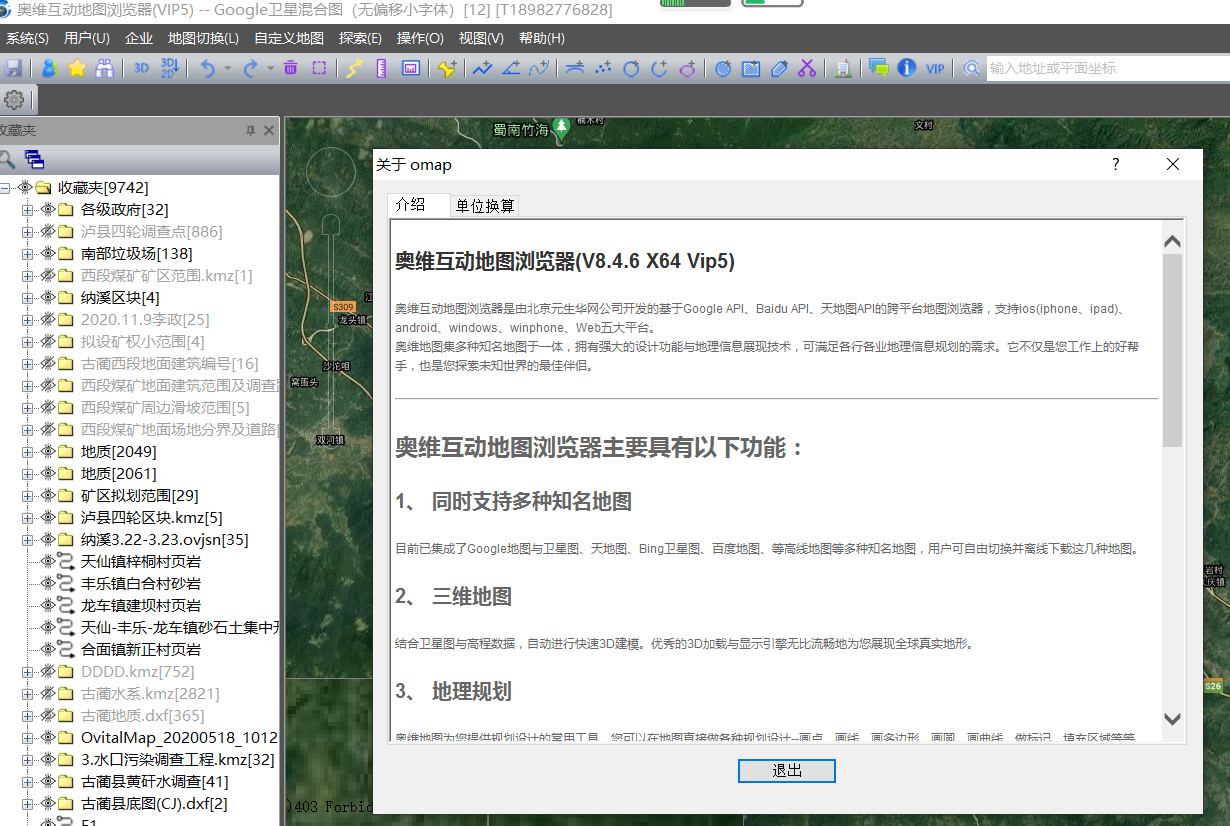Select the add dotted points tool
This screenshot has width=1230, height=826.
pyautogui.click(x=603, y=68)
